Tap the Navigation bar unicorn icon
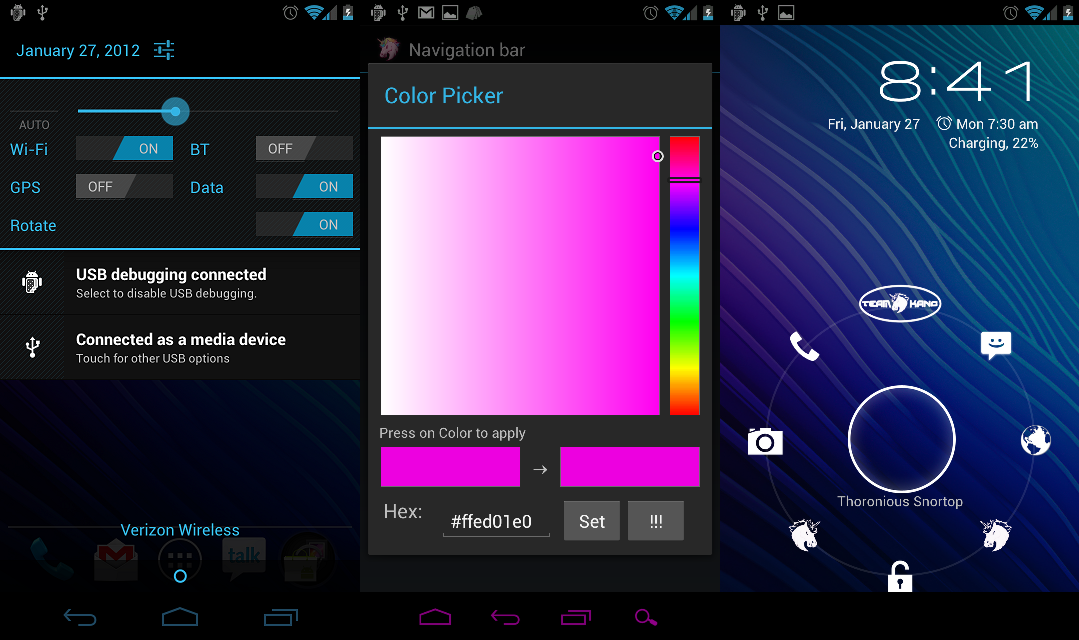This screenshot has width=1079, height=640. (389, 49)
